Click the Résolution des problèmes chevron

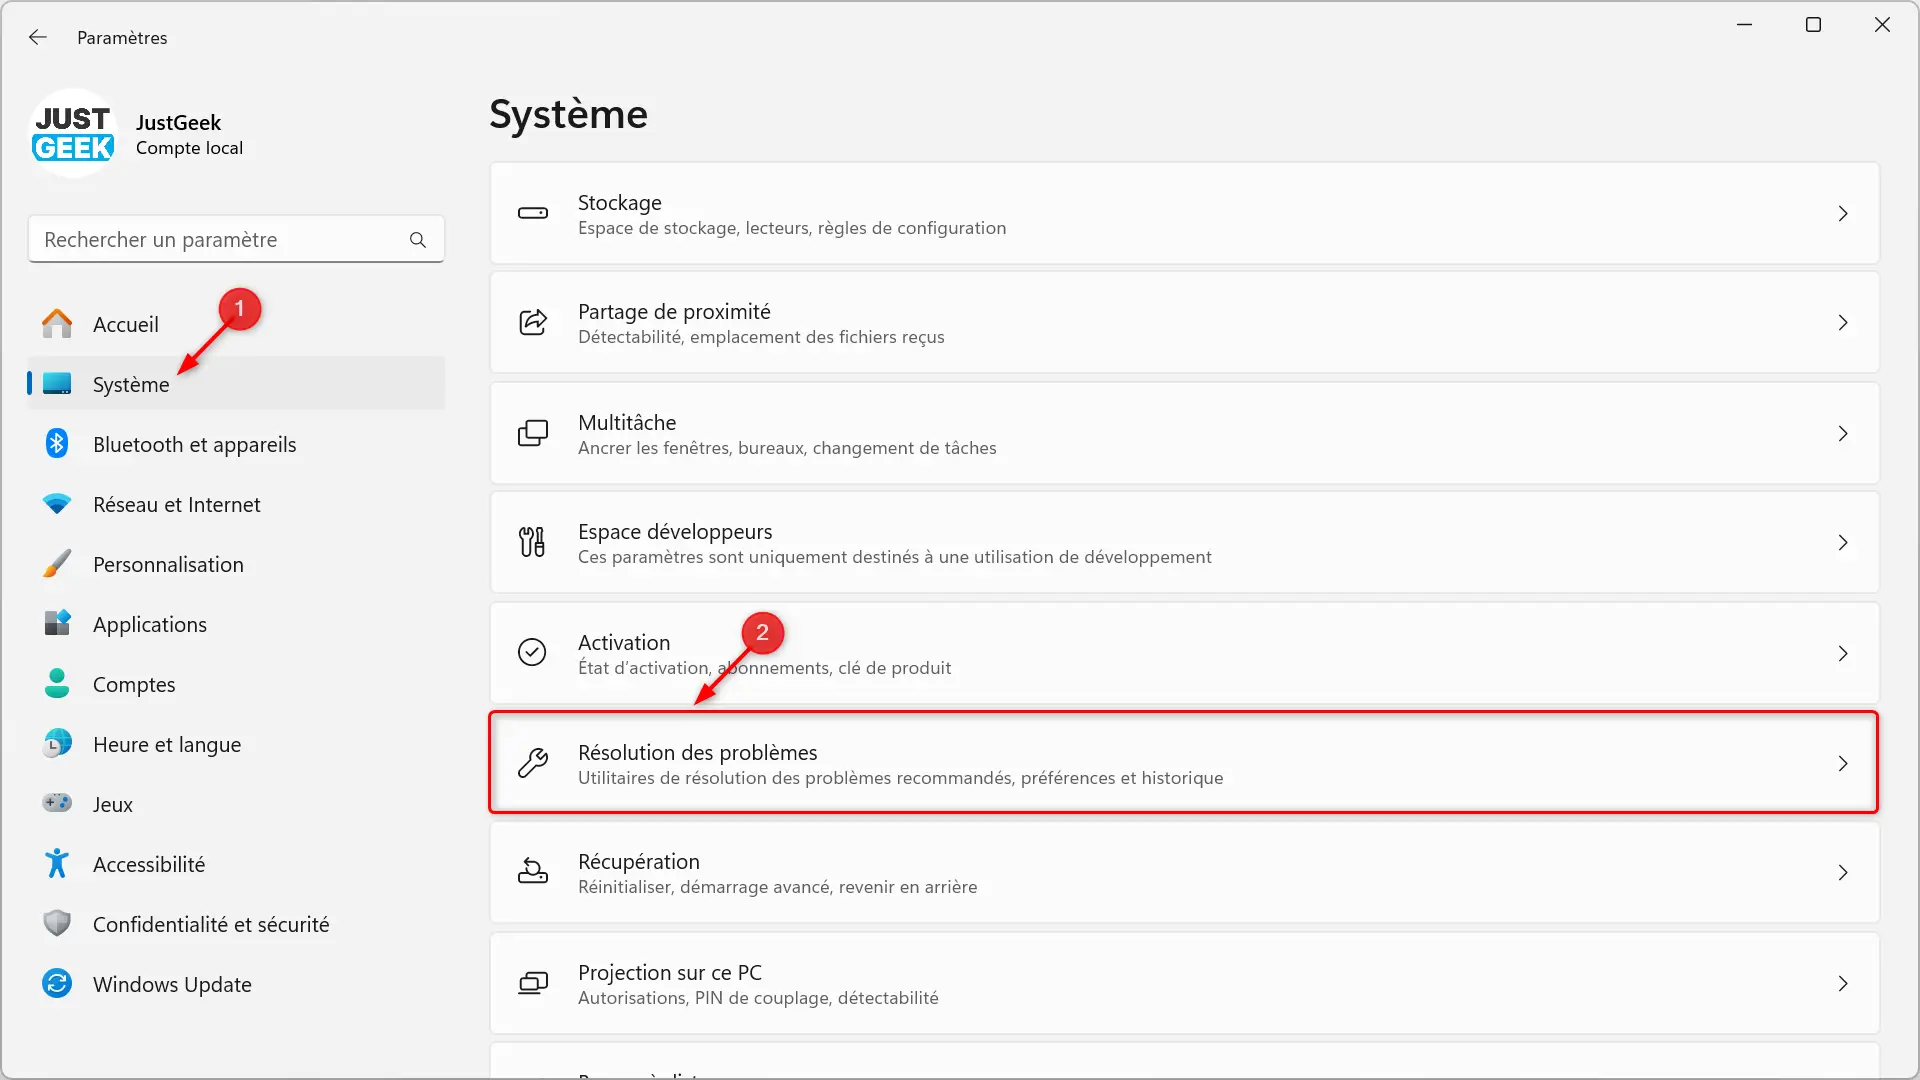click(1843, 763)
